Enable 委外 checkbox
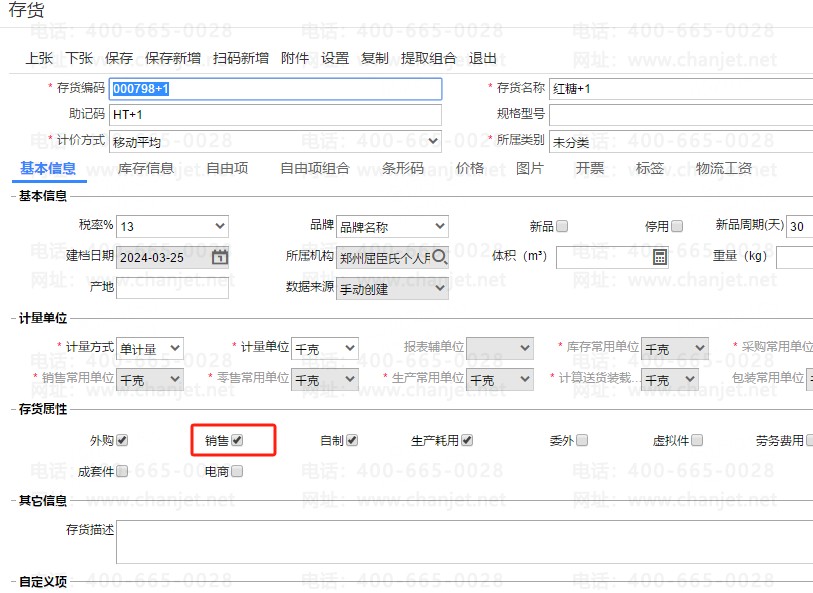 pyautogui.click(x=582, y=440)
